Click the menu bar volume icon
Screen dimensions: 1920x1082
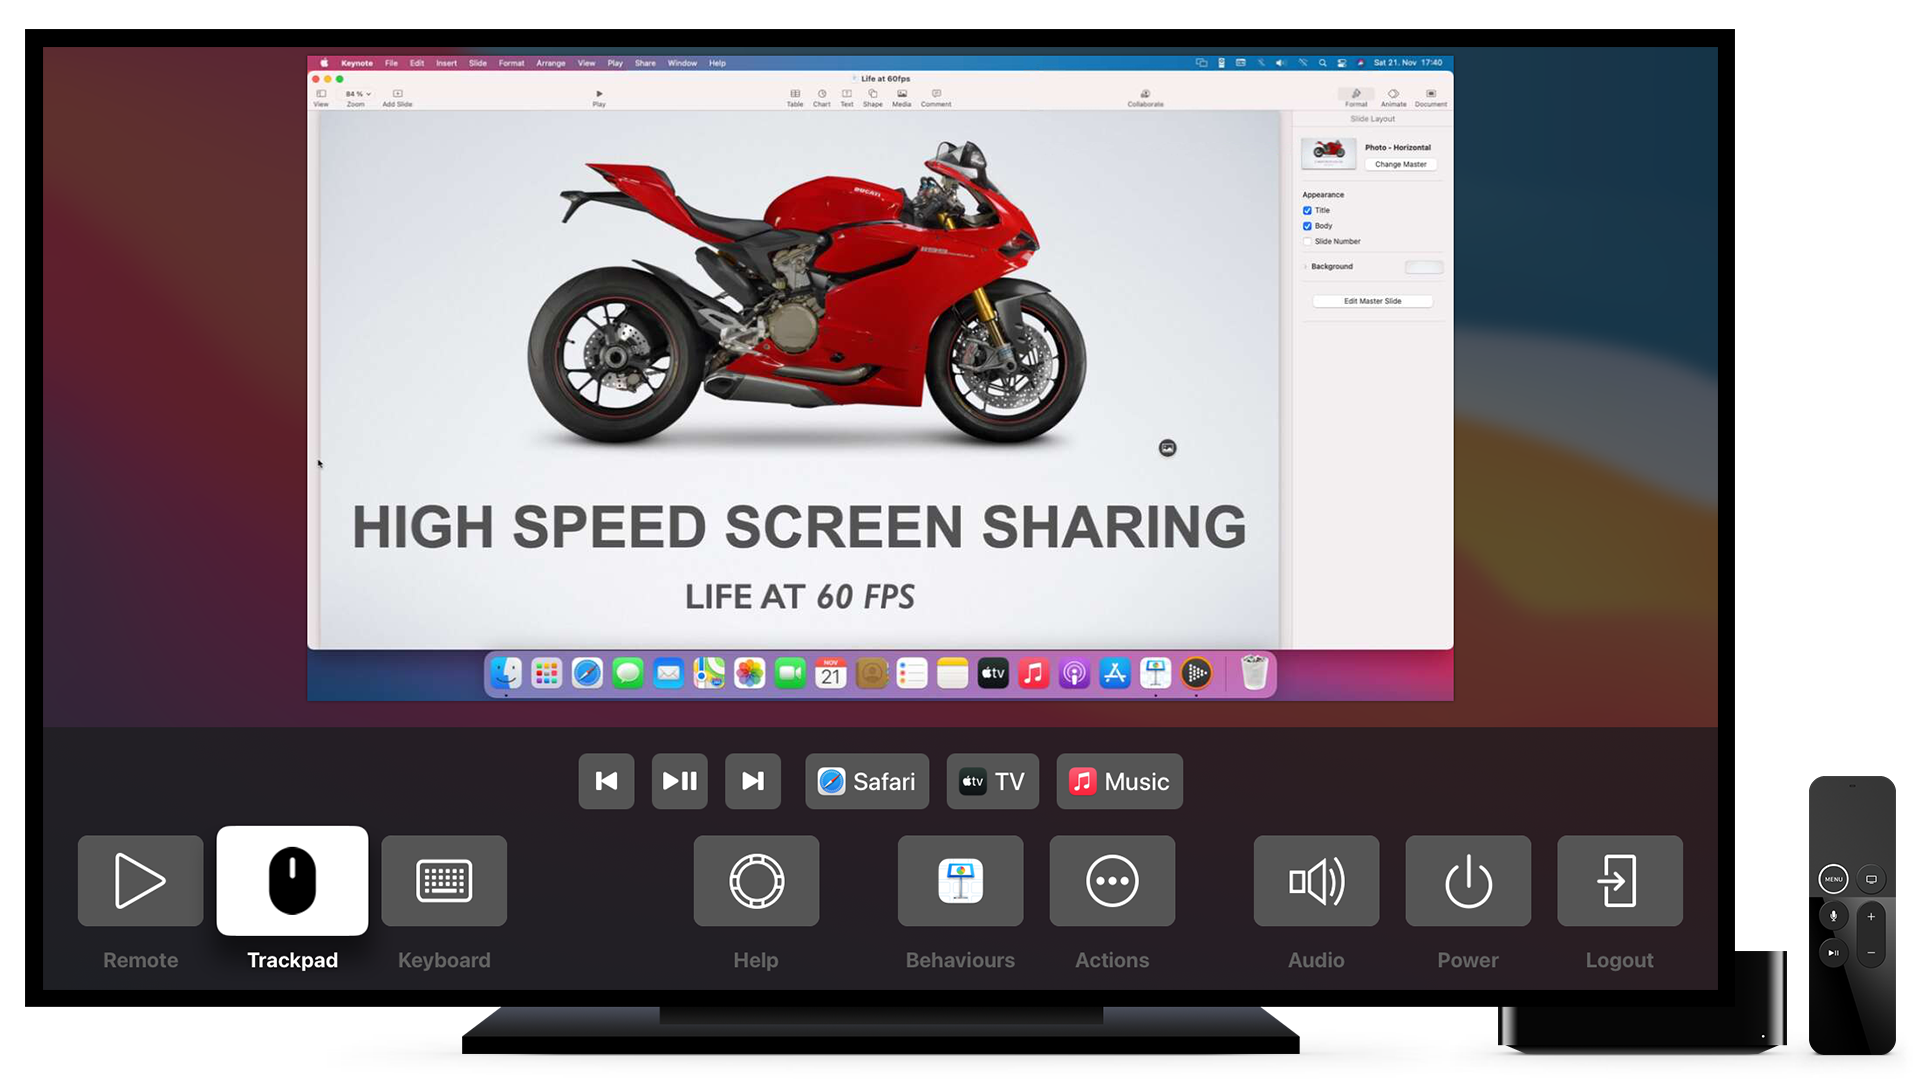pos(1280,63)
